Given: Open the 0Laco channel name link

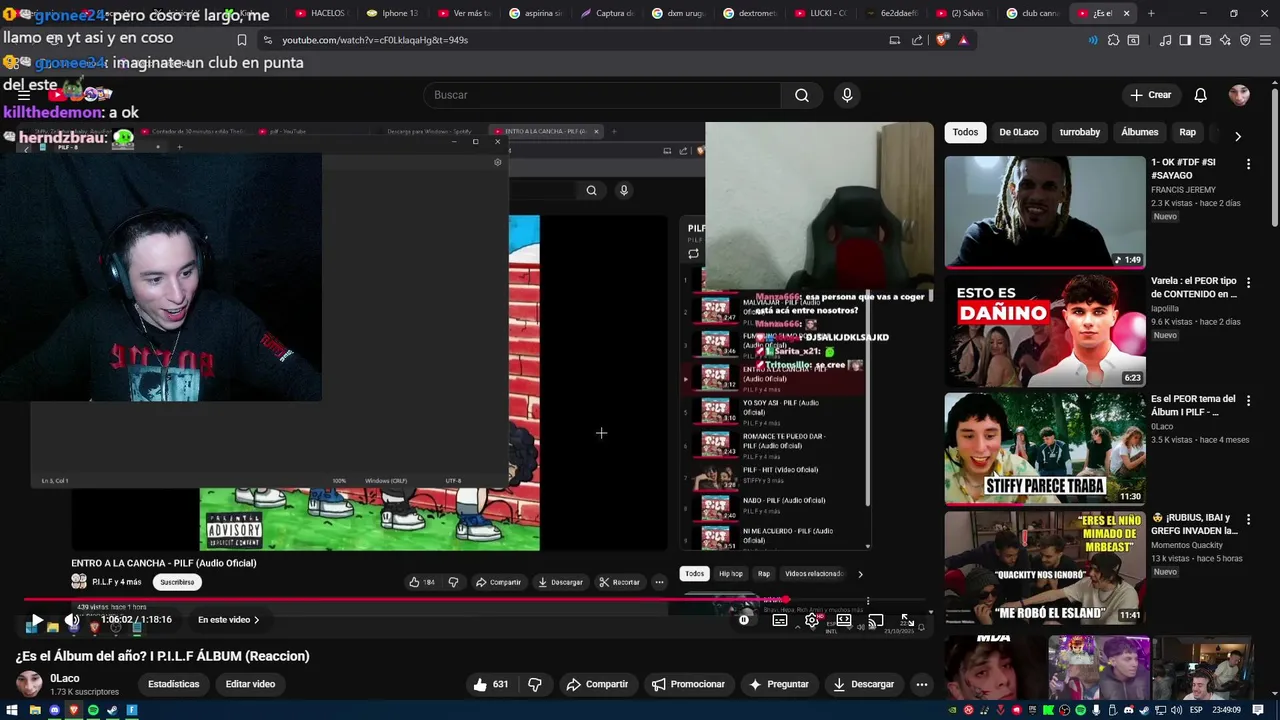Looking at the screenshot, I should tap(65, 678).
